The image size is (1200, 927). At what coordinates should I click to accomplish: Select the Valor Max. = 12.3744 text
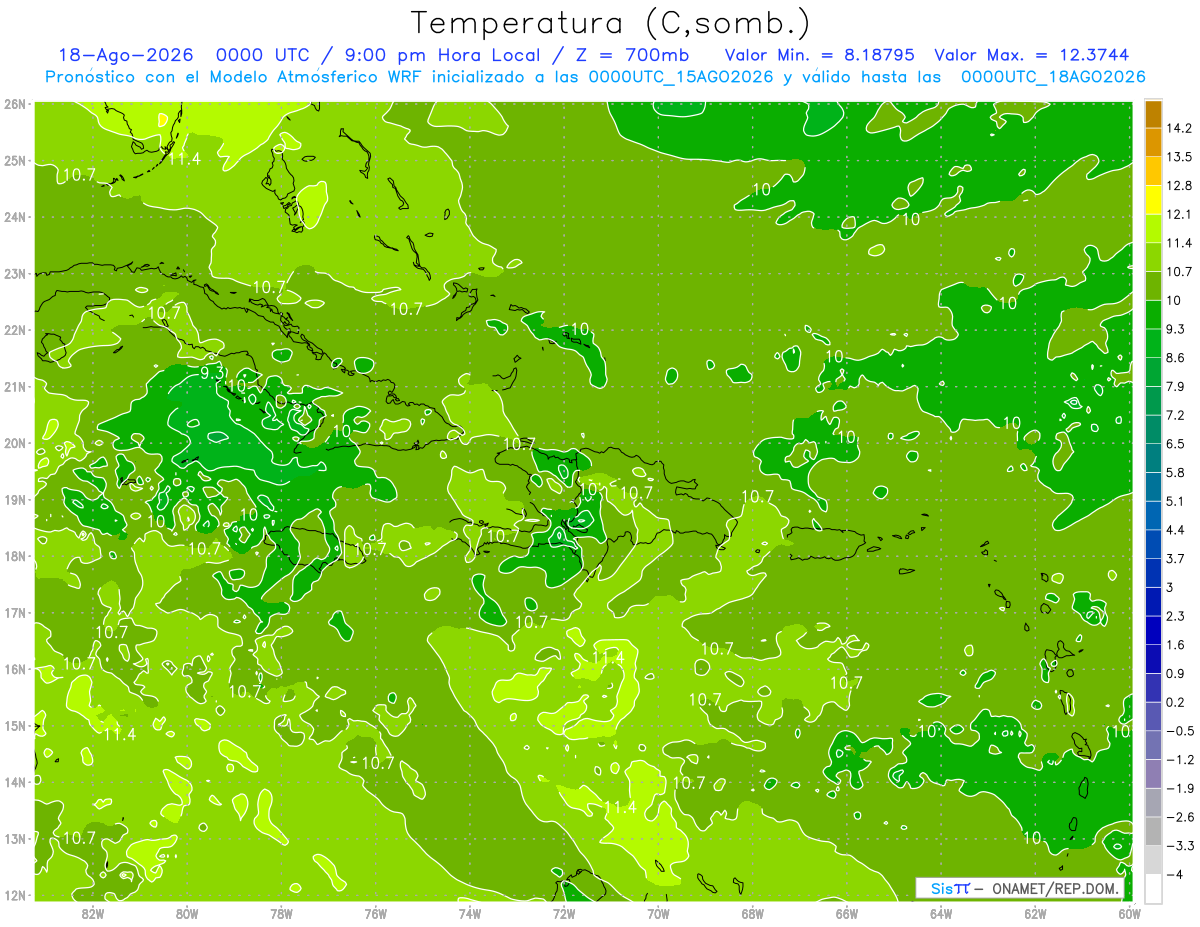tap(1031, 55)
